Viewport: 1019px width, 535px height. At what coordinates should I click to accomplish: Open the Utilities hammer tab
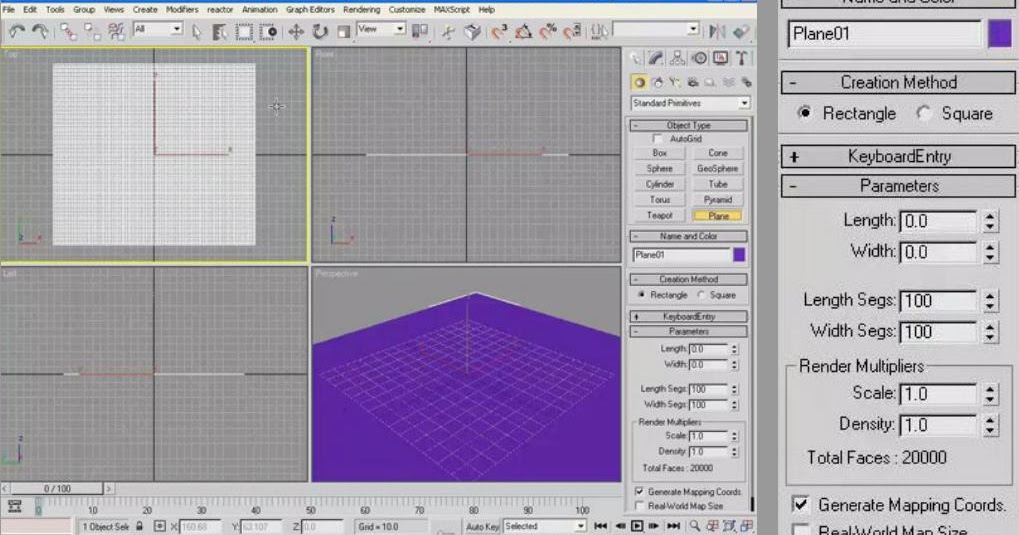[742, 59]
